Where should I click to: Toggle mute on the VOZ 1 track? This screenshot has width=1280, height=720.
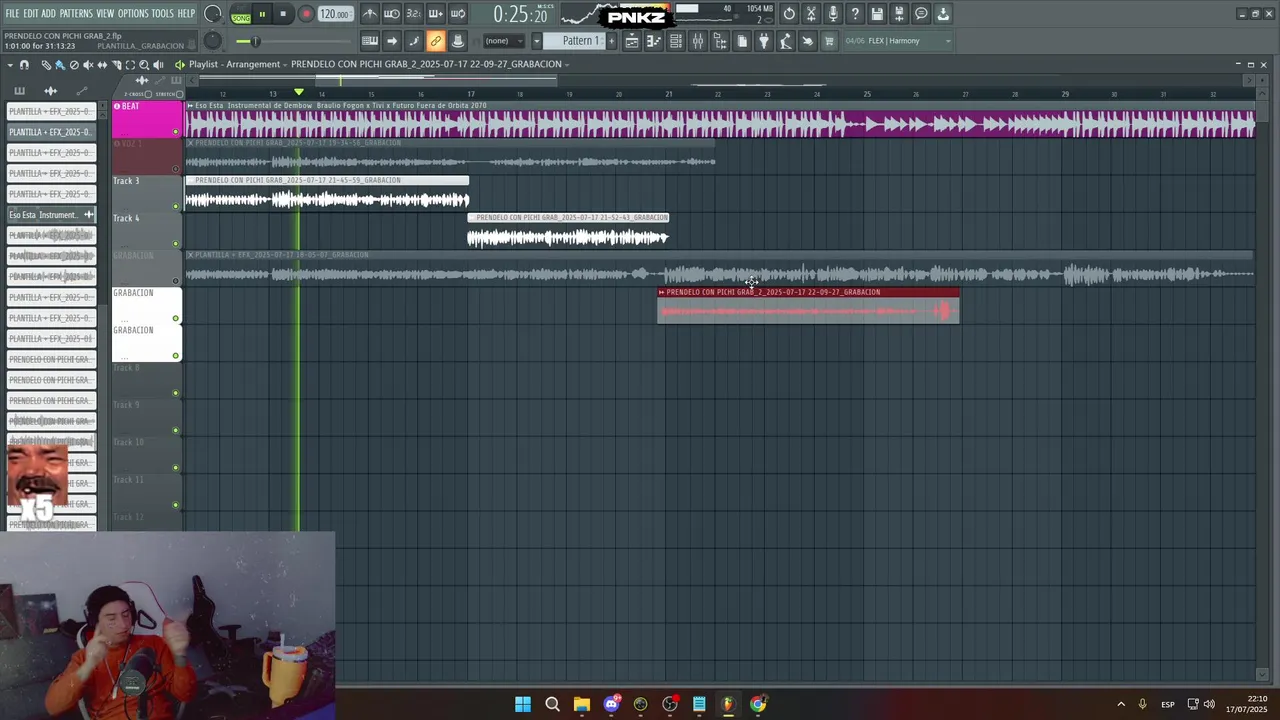coord(176,169)
